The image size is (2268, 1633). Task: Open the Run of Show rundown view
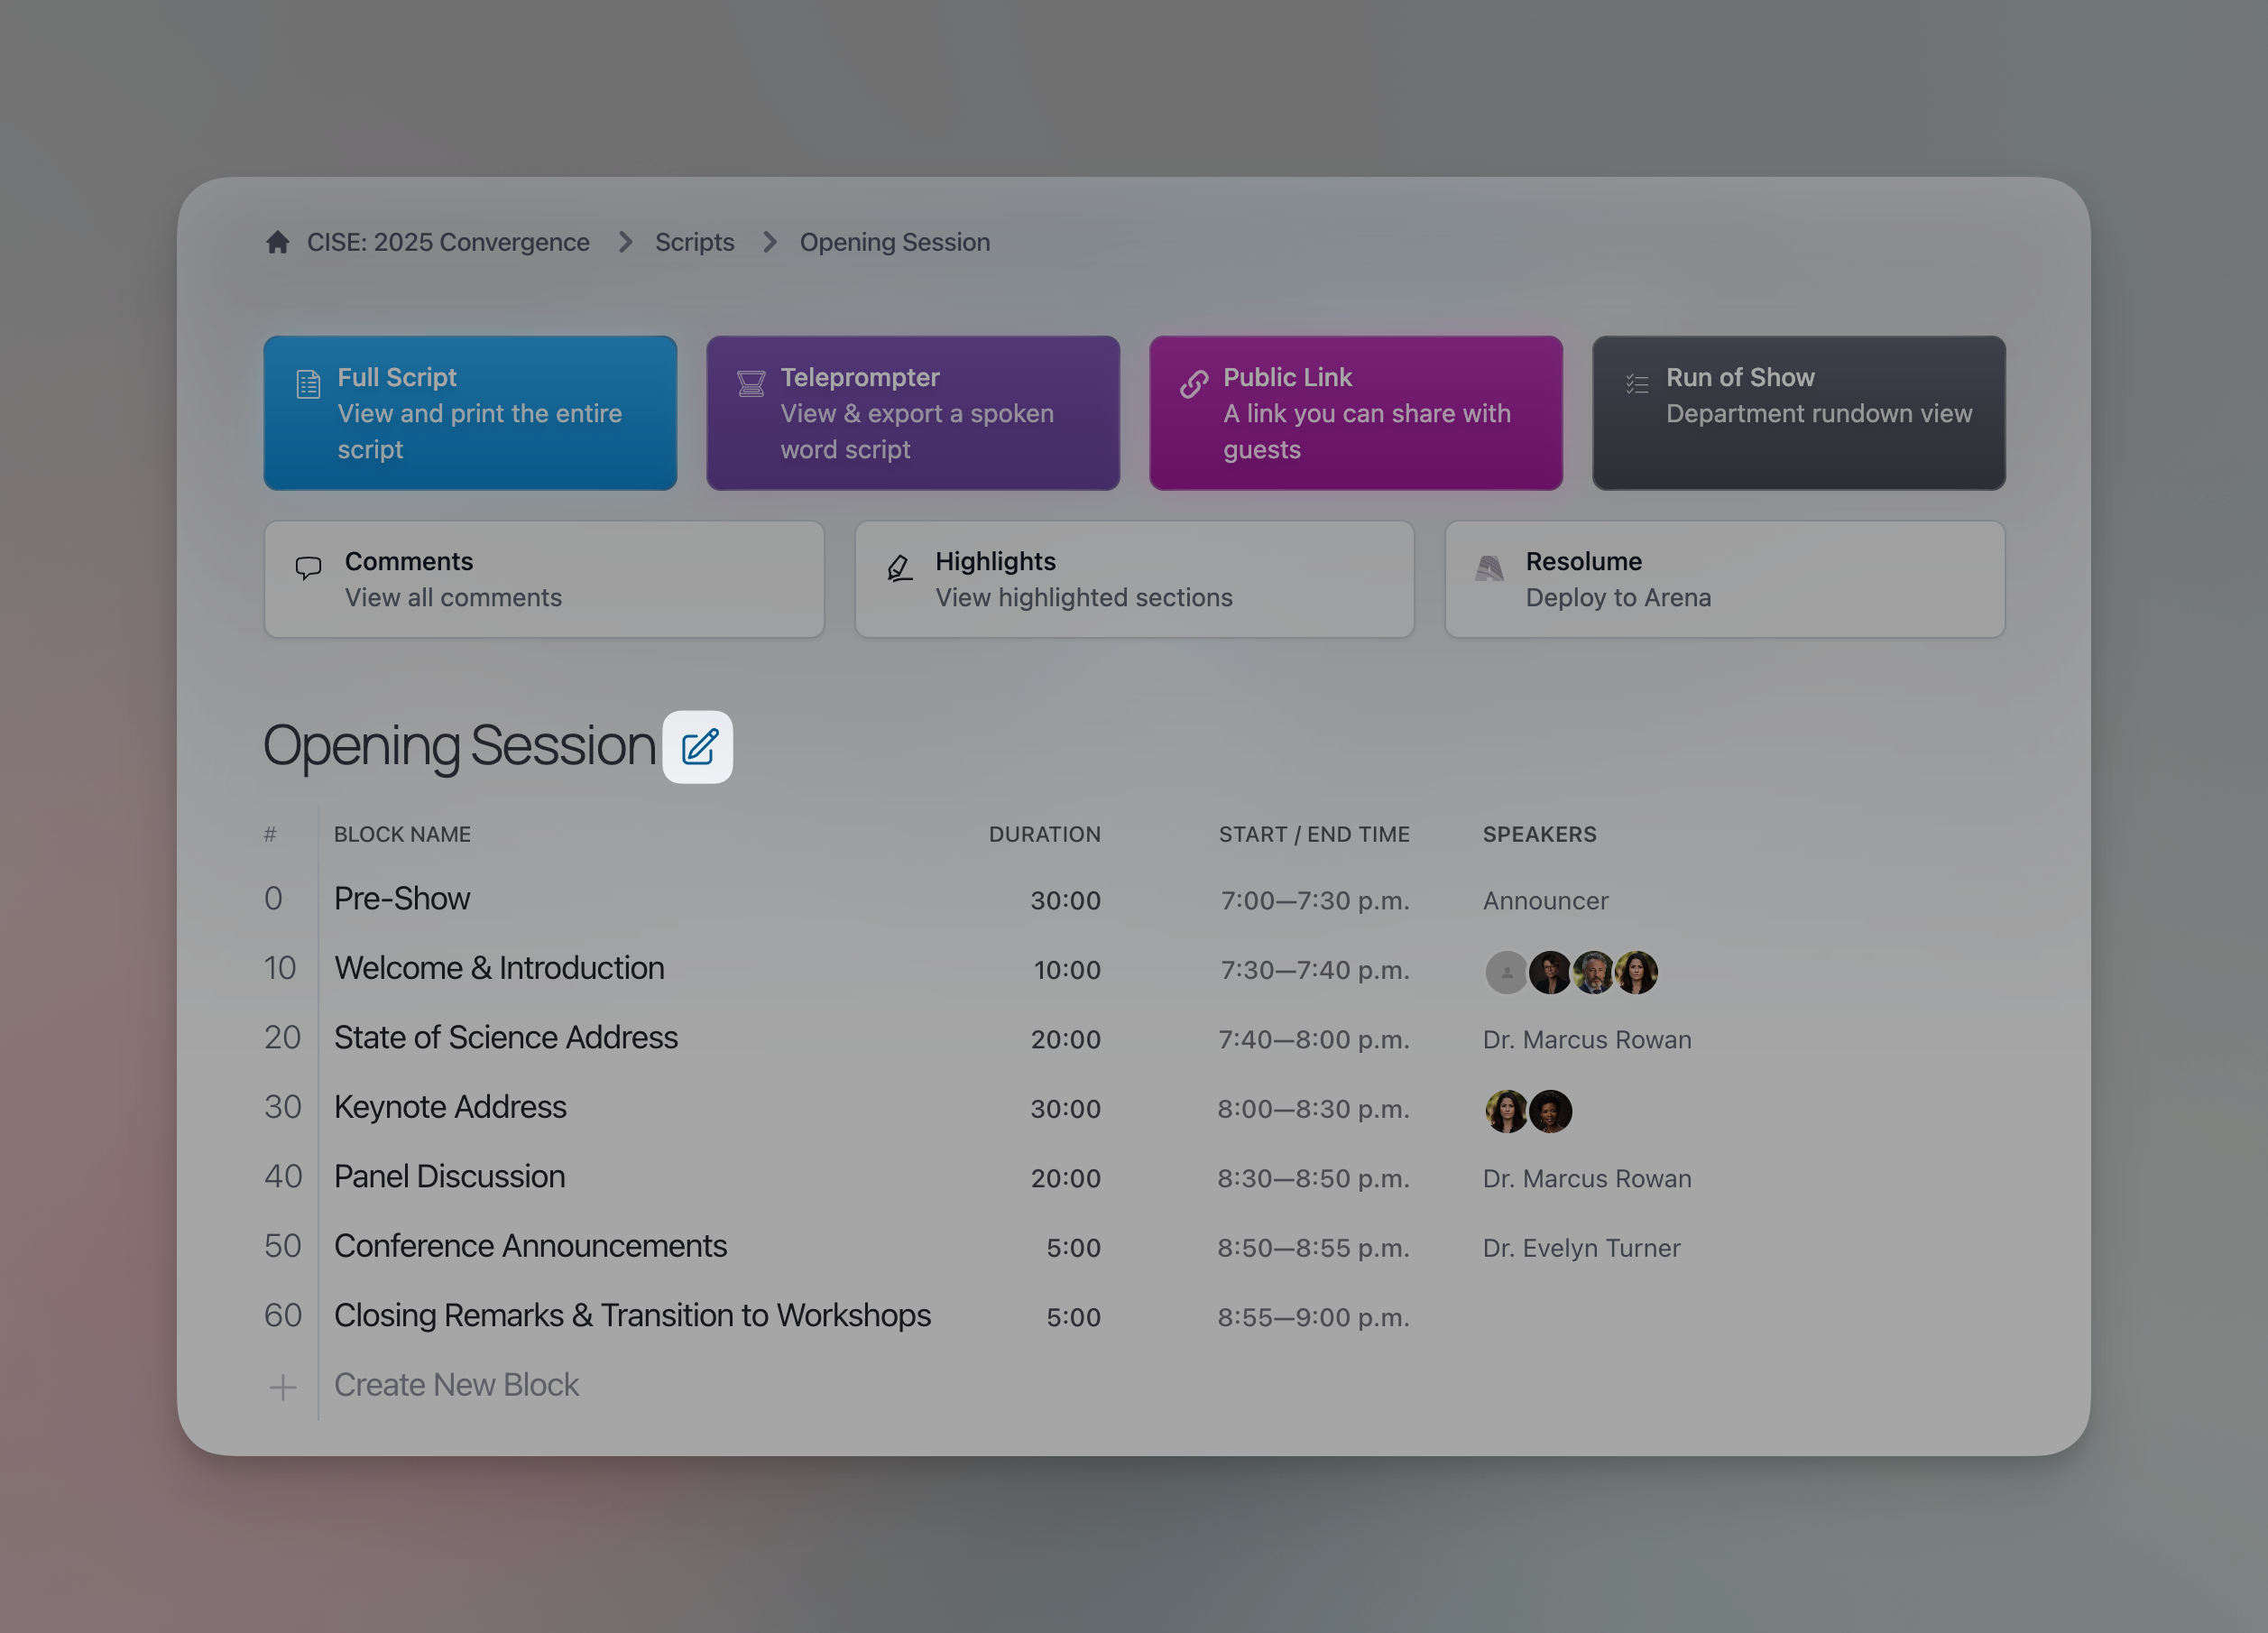pos(1798,413)
